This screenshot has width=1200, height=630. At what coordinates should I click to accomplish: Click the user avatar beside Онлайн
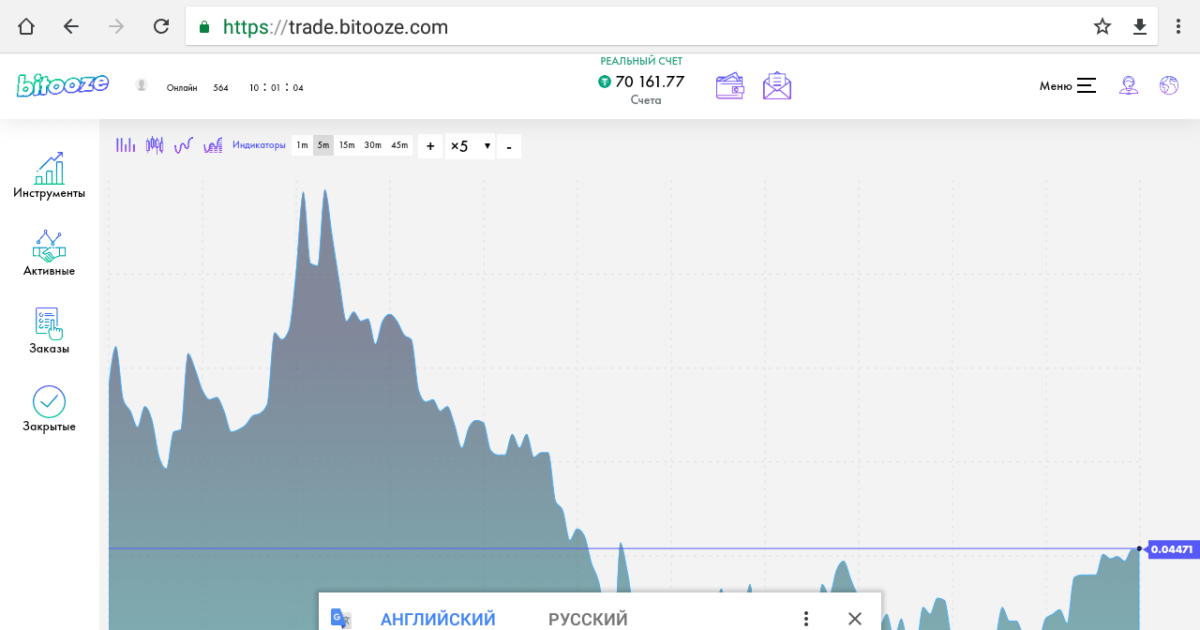142,86
